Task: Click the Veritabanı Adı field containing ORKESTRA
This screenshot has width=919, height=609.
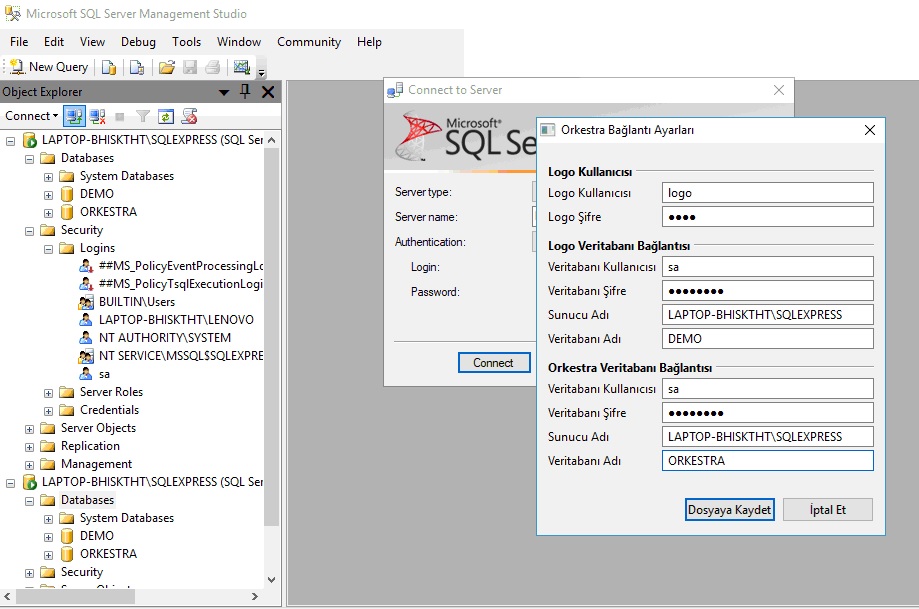Action: pyautogui.click(x=767, y=461)
